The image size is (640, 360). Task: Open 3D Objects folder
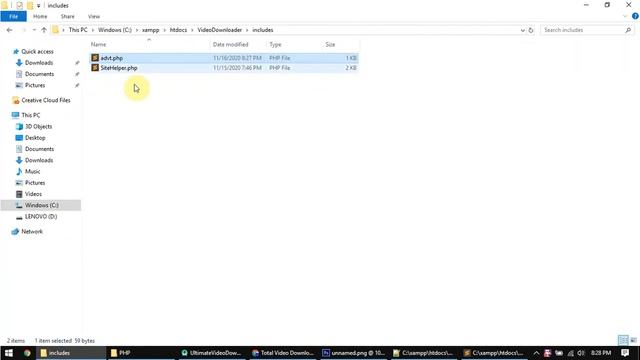point(38,127)
